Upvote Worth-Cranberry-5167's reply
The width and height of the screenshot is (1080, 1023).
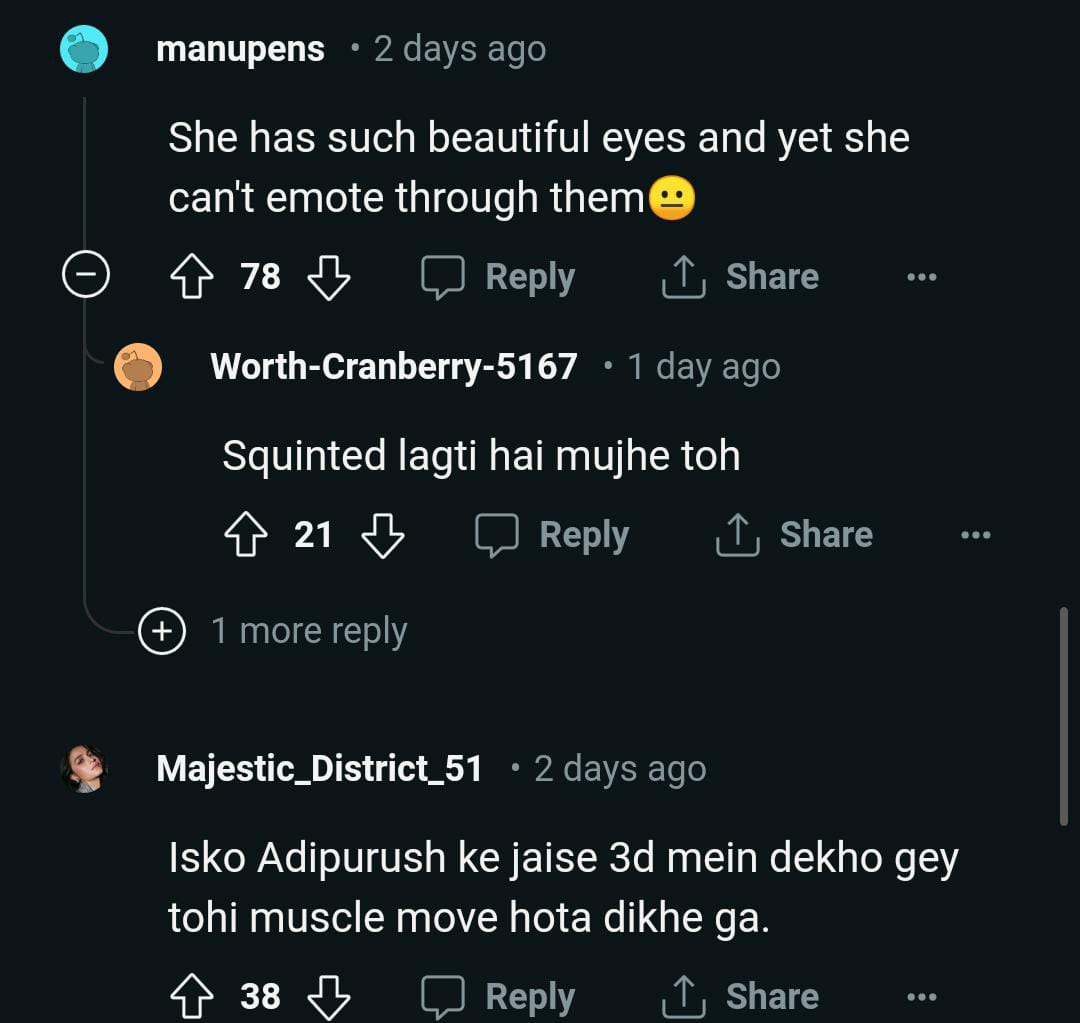click(x=245, y=535)
